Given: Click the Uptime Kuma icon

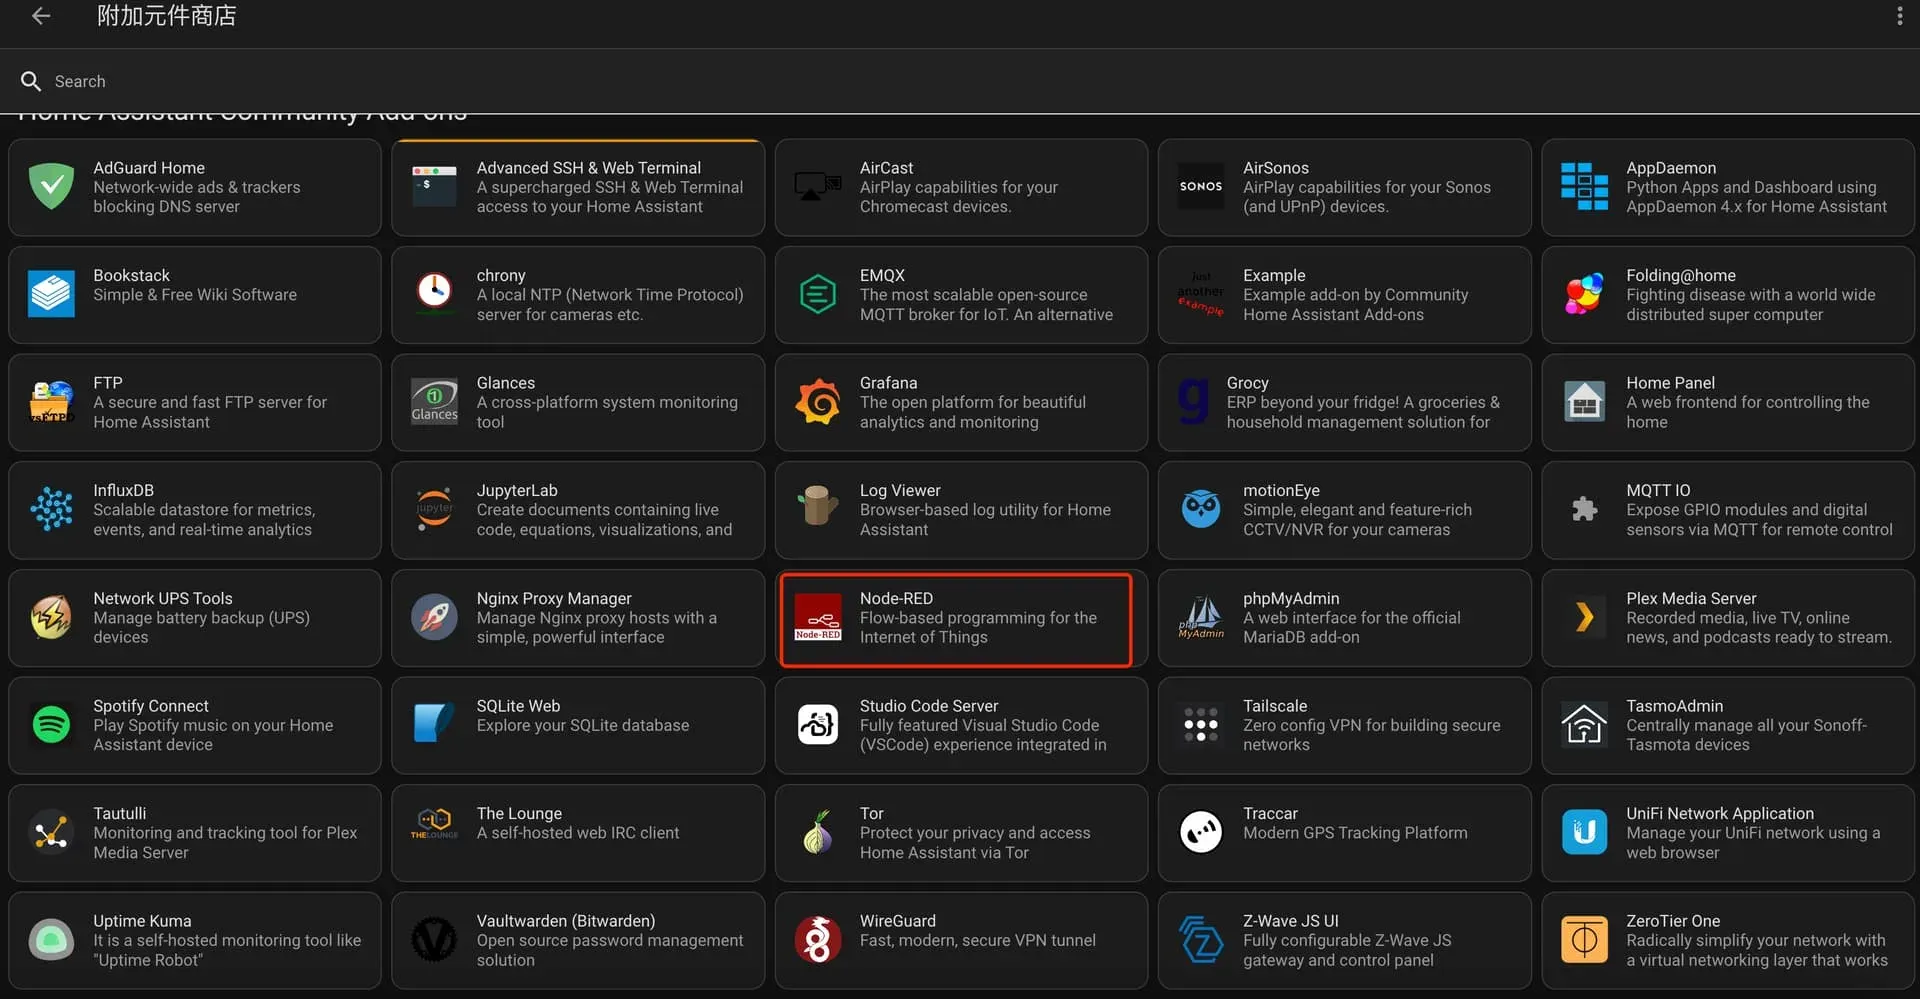Looking at the screenshot, I should click(51, 939).
